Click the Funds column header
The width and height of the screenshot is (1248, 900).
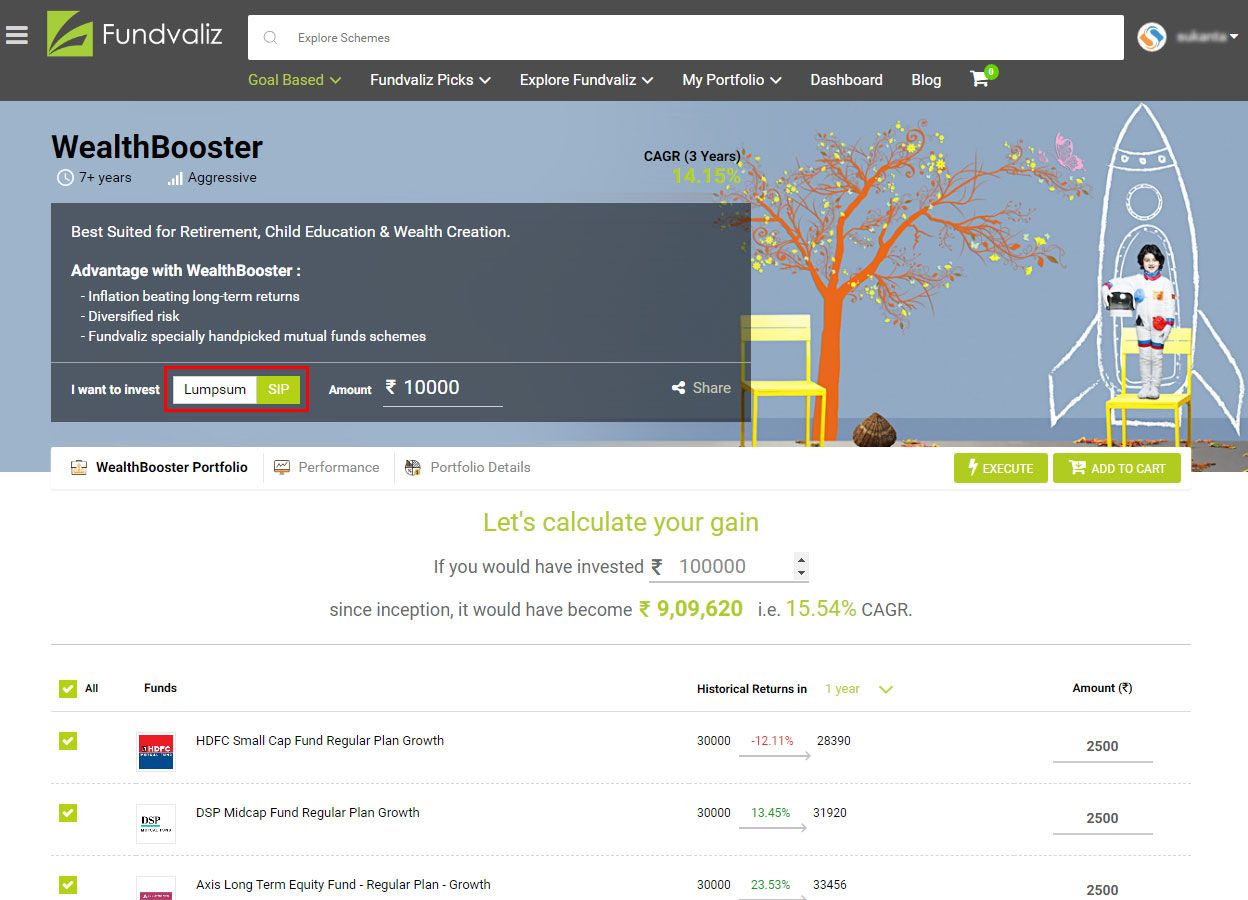160,688
